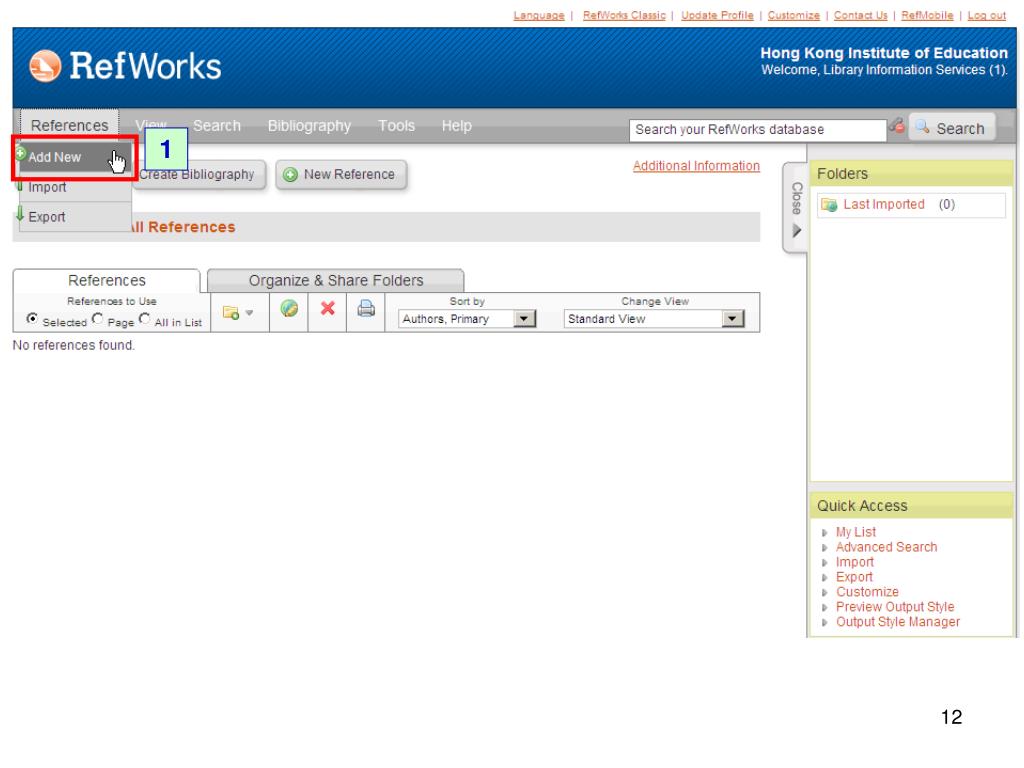Click the RefWorks logo icon

[x=45, y=66]
